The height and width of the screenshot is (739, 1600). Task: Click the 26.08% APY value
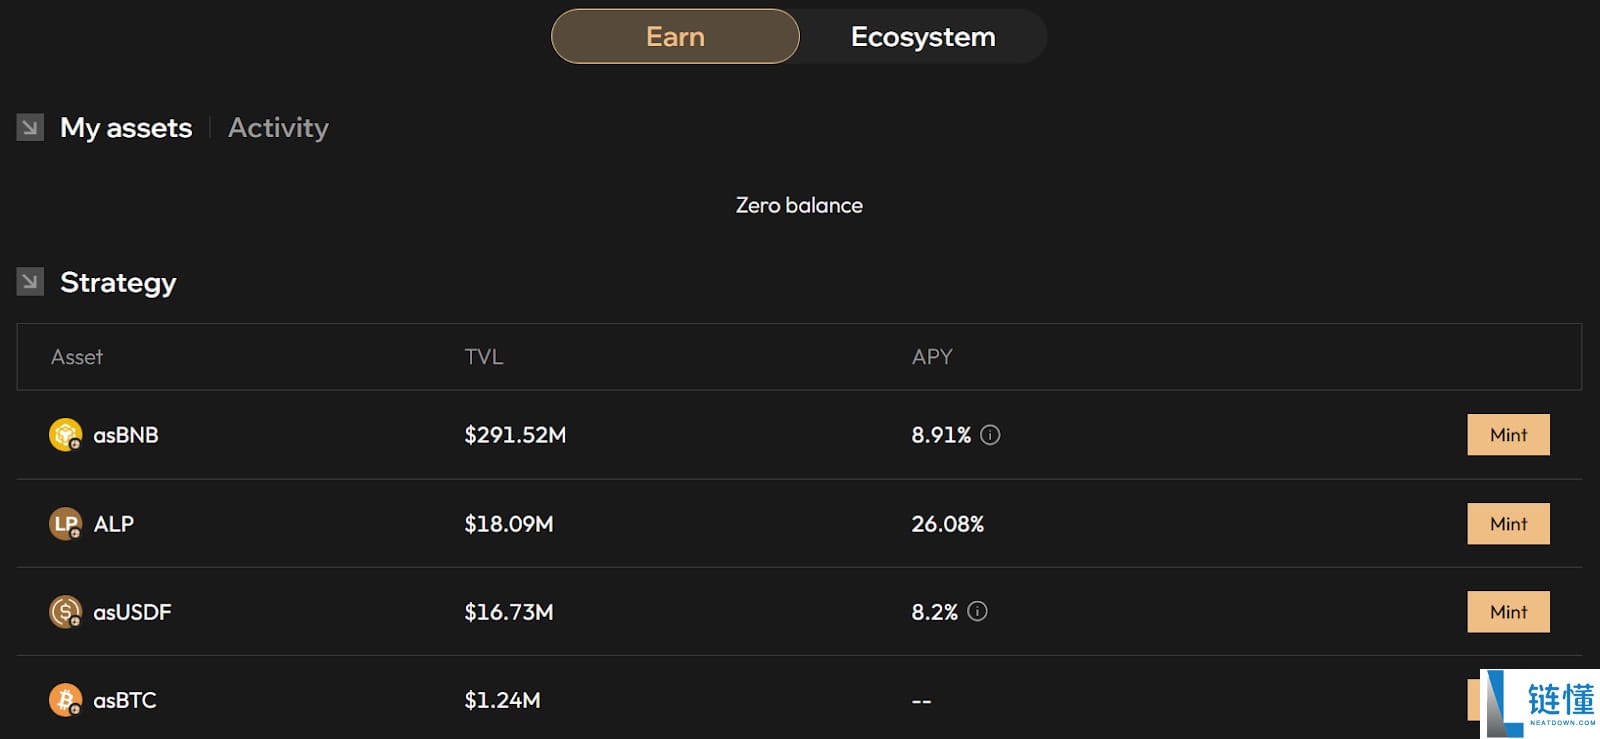[x=948, y=524]
